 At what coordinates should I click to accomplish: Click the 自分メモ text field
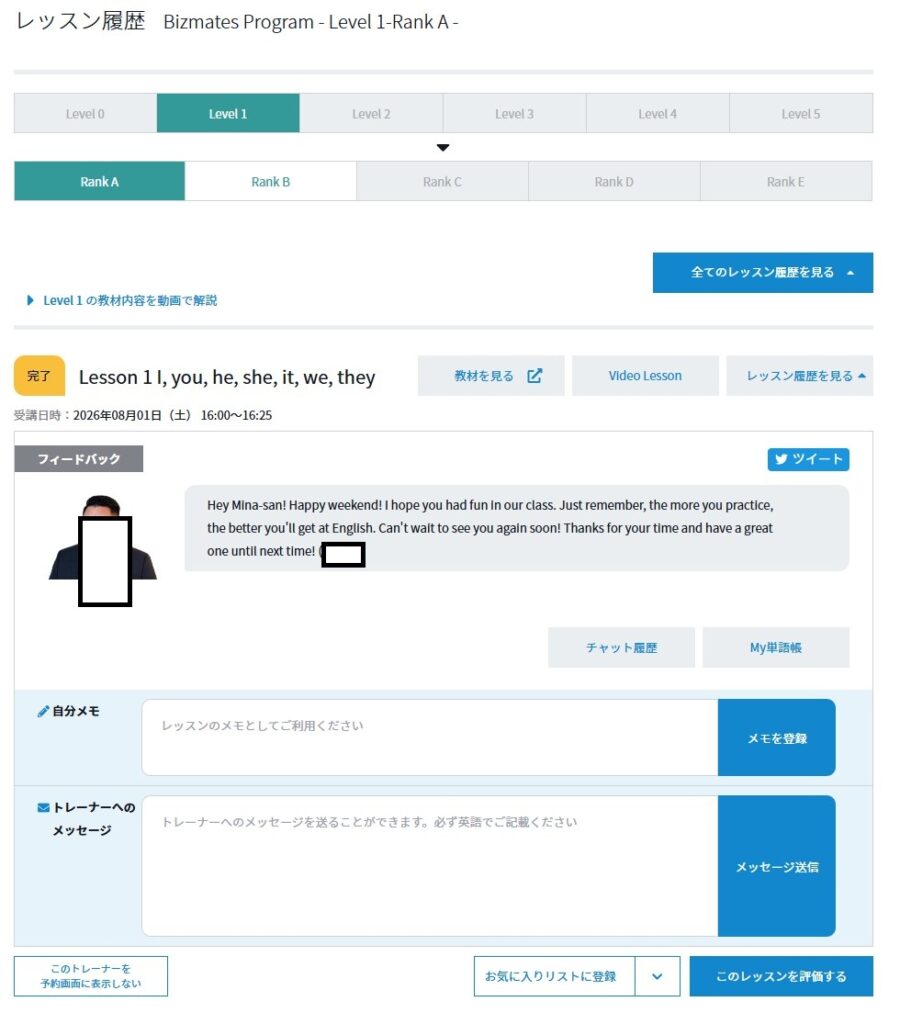(x=430, y=737)
